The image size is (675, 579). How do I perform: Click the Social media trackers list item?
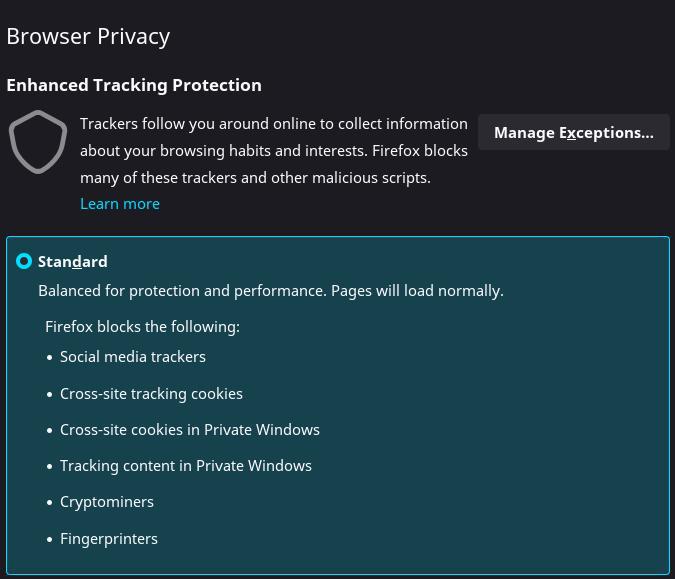tap(133, 356)
